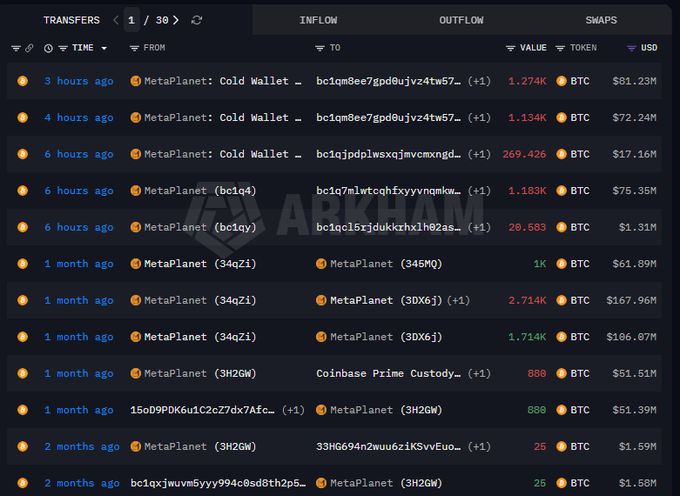Click Bitcoin chain icon on $61.89M row
The height and width of the screenshot is (496, 680).
point(23,264)
